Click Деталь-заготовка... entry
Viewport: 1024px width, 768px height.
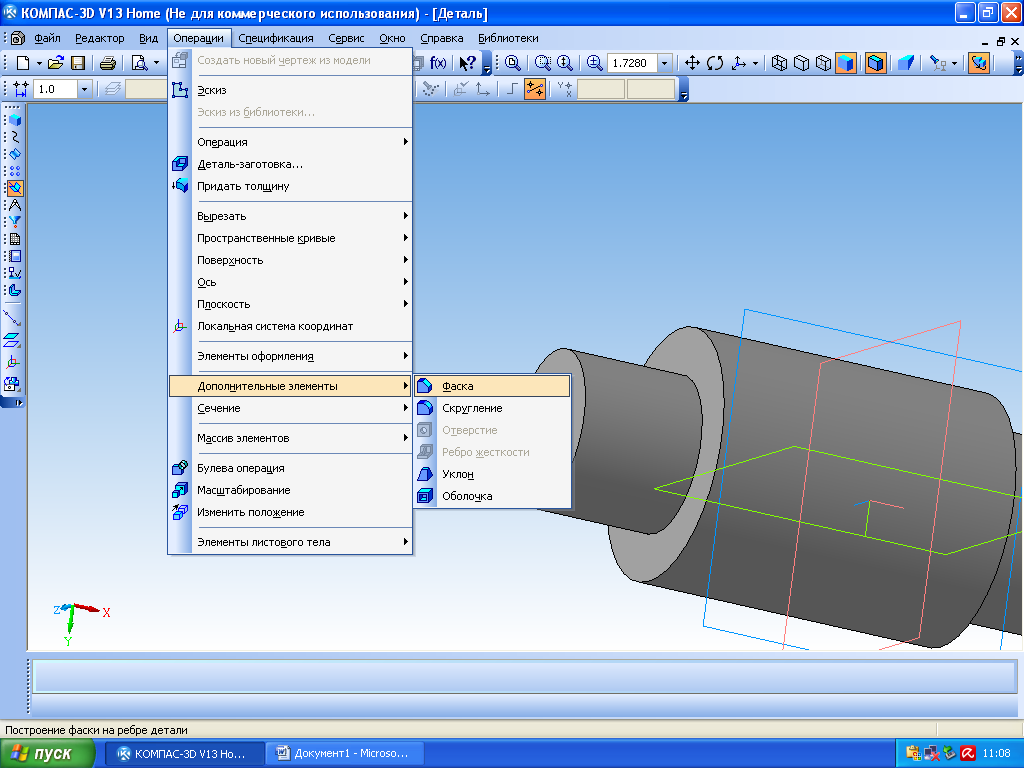click(x=291, y=165)
